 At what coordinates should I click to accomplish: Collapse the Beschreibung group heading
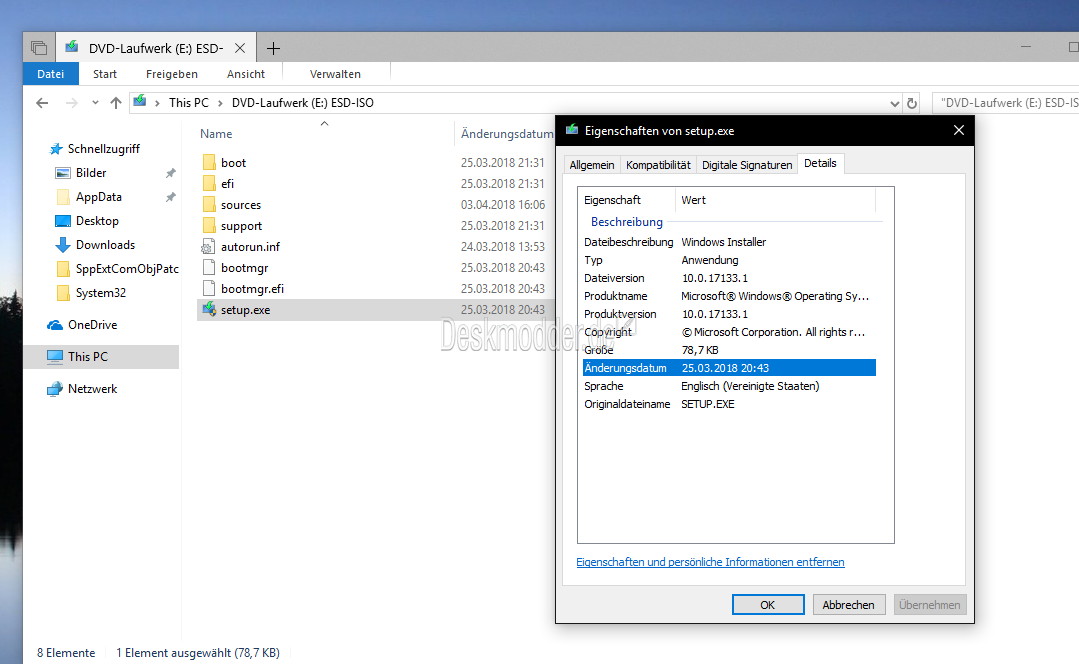(626, 222)
